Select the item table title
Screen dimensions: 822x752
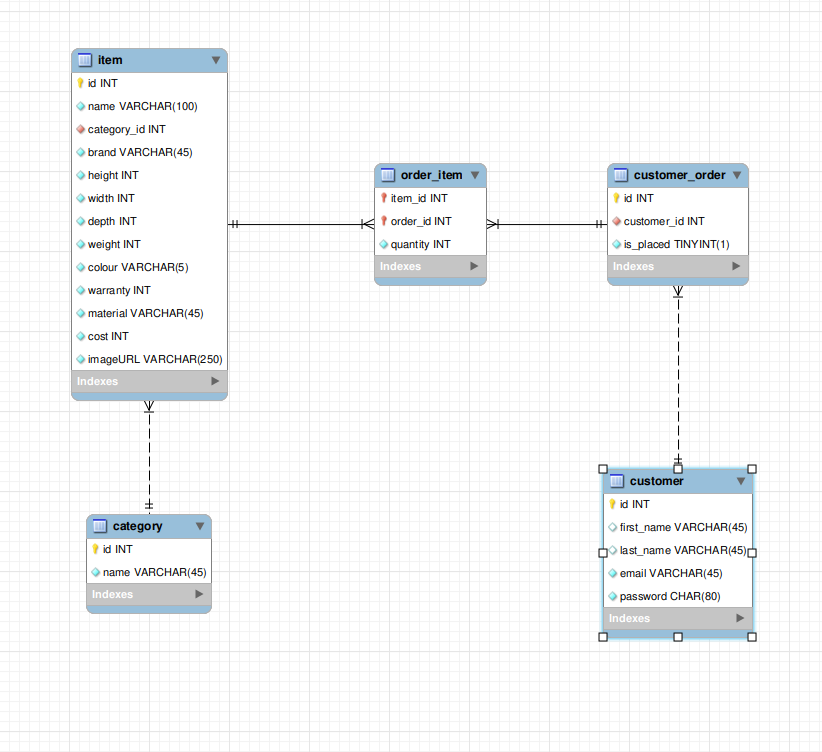(x=110, y=60)
